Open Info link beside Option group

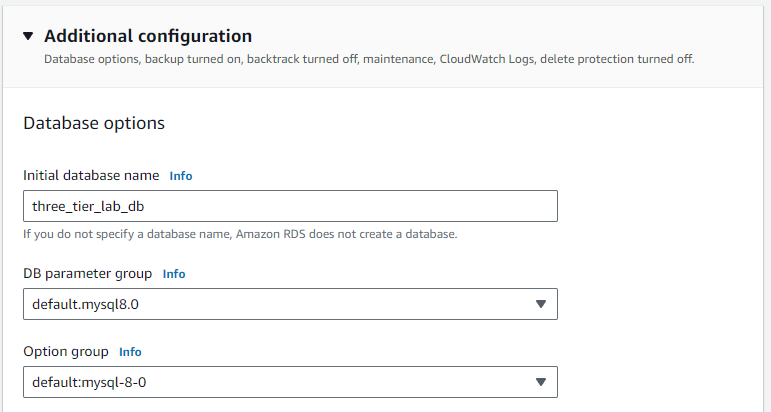pos(130,352)
